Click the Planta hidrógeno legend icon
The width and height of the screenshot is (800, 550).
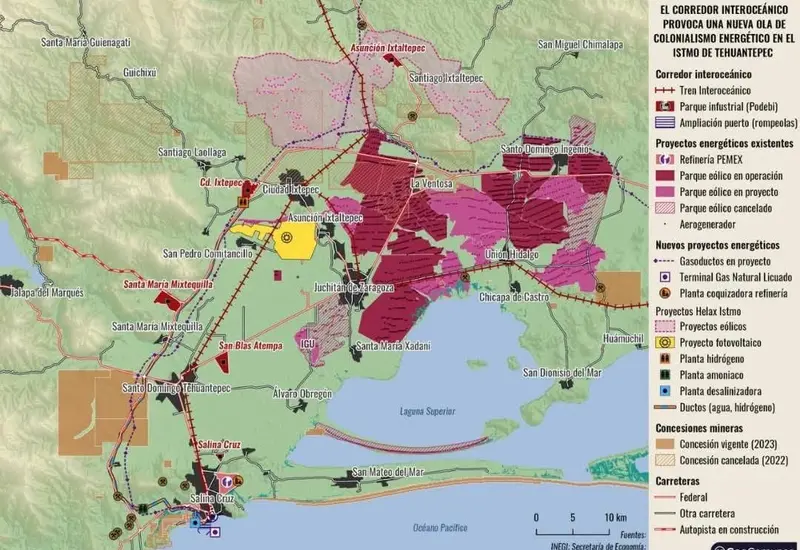(665, 359)
